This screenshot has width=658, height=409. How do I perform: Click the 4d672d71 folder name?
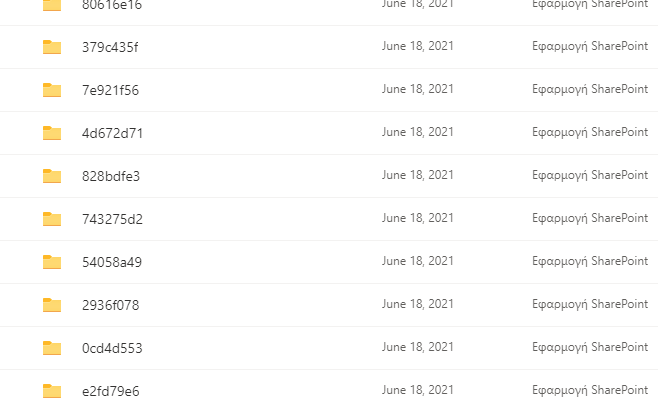112,133
